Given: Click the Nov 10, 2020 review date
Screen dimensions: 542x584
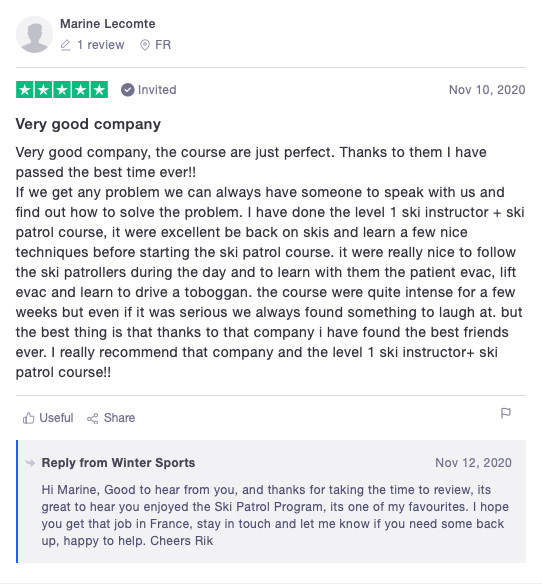Looking at the screenshot, I should [x=487, y=90].
